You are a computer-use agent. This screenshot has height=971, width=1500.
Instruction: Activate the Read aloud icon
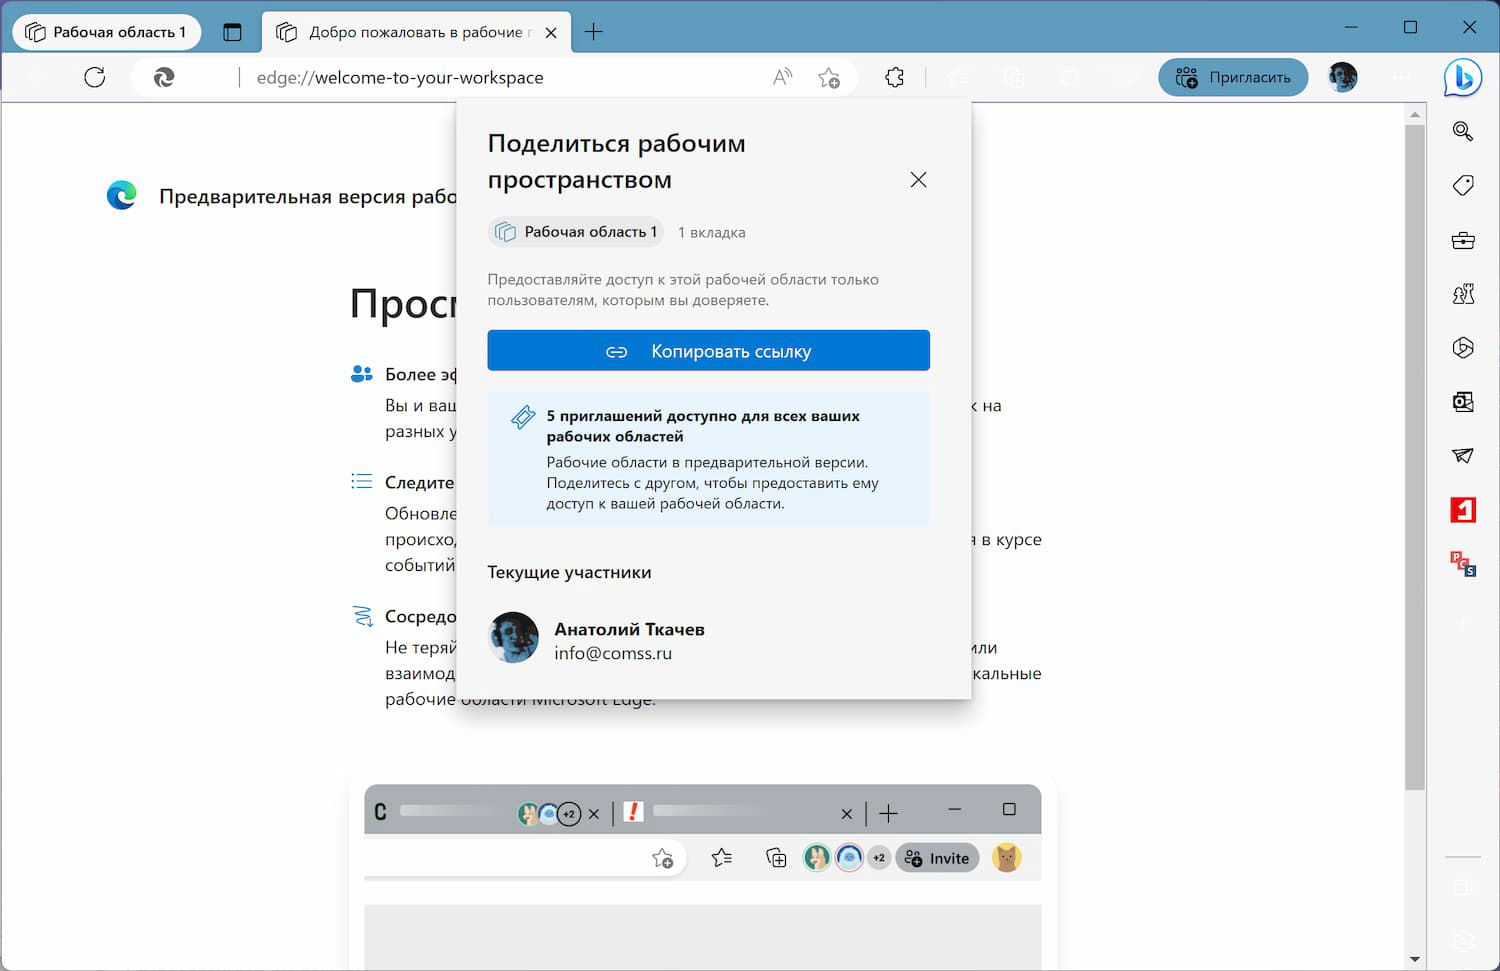point(783,77)
